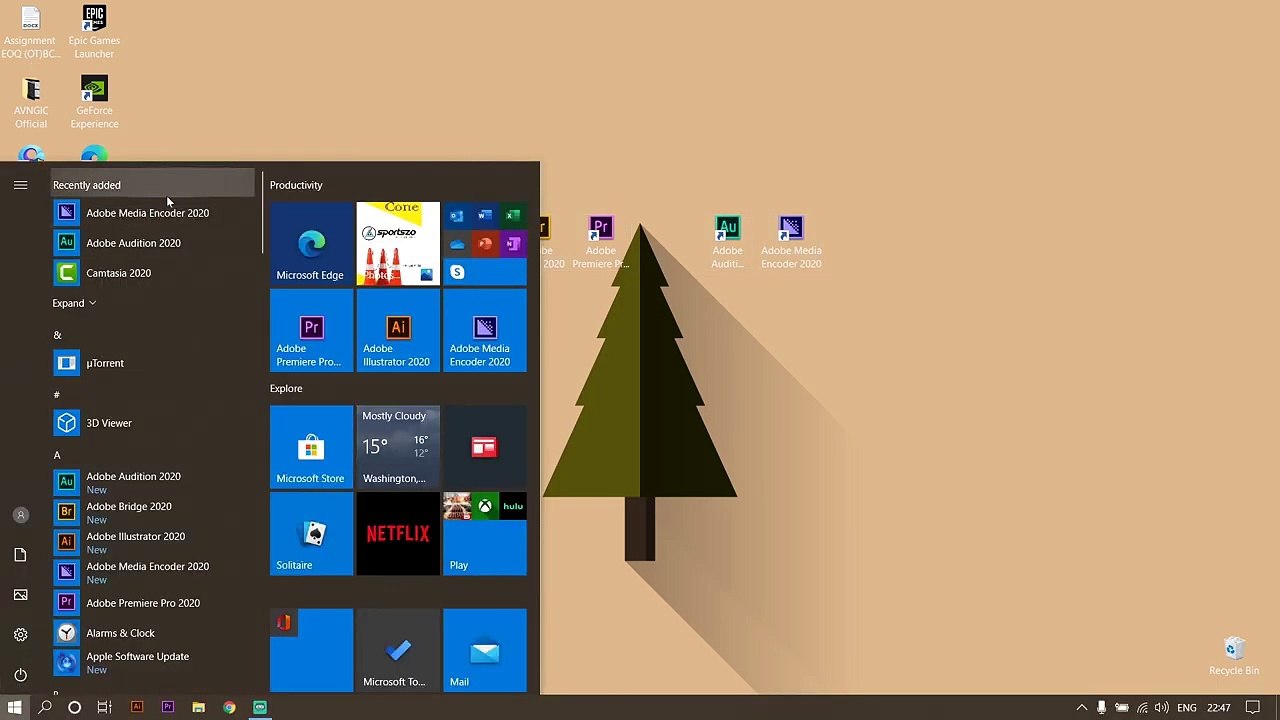Open the Netflix tile
The image size is (1280, 720).
point(398,534)
